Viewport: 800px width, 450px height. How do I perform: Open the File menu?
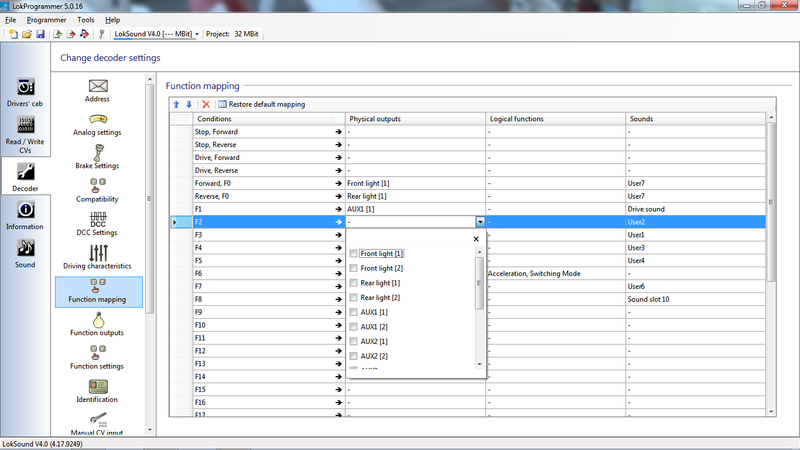(x=11, y=20)
